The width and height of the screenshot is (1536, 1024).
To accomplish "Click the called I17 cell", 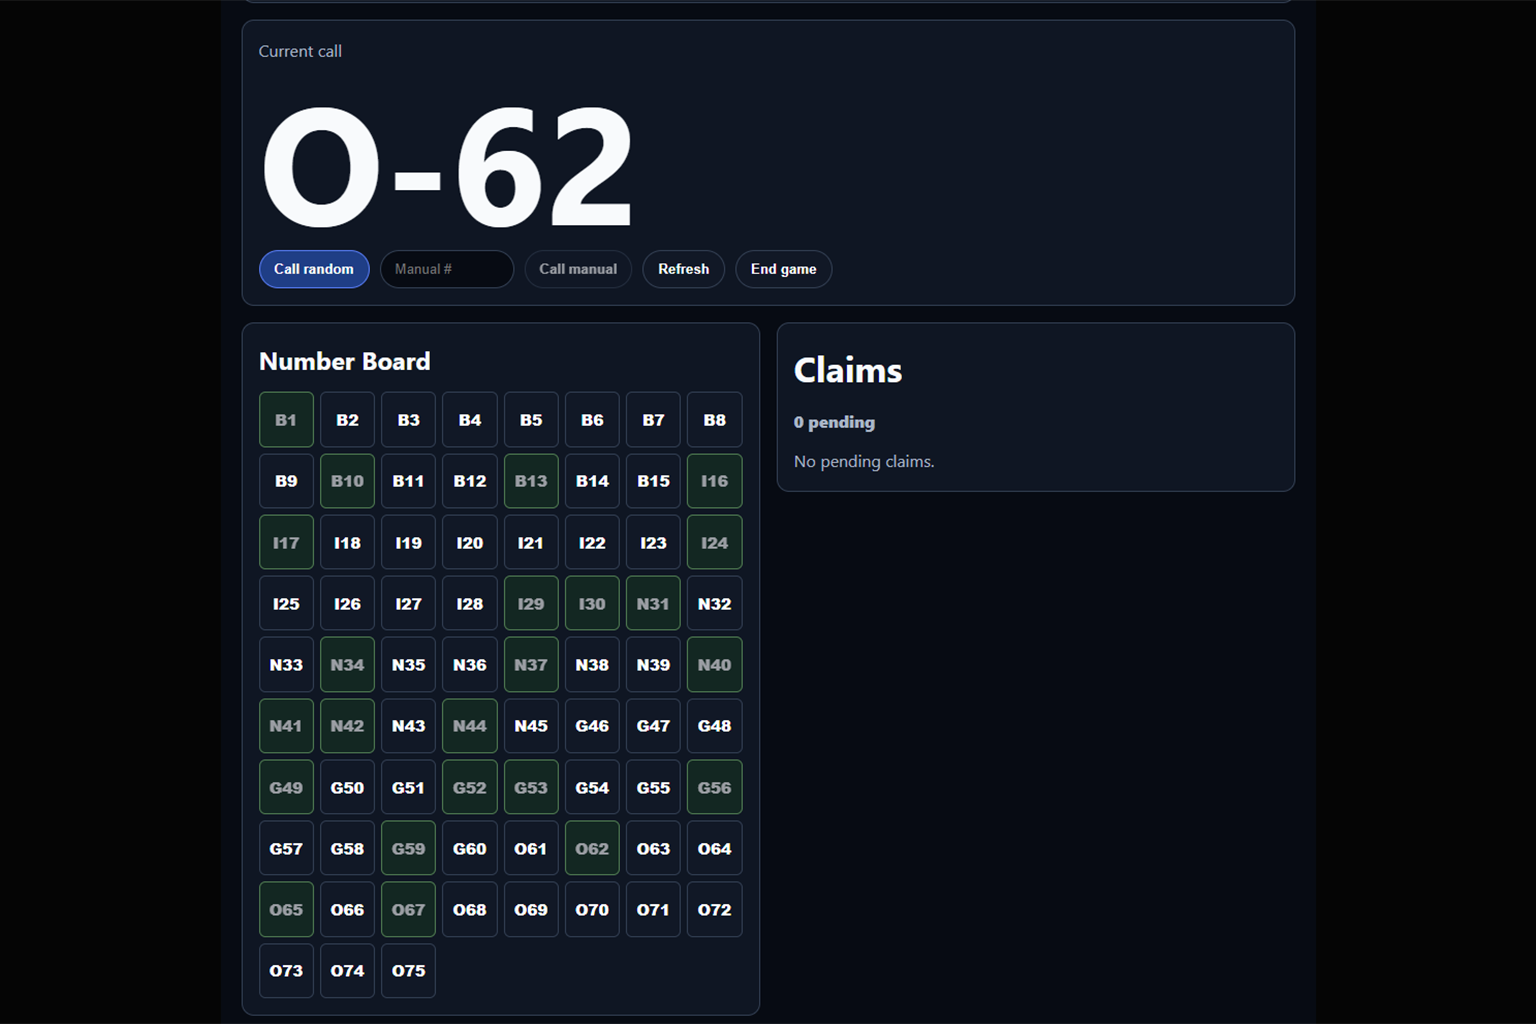I will pos(286,542).
